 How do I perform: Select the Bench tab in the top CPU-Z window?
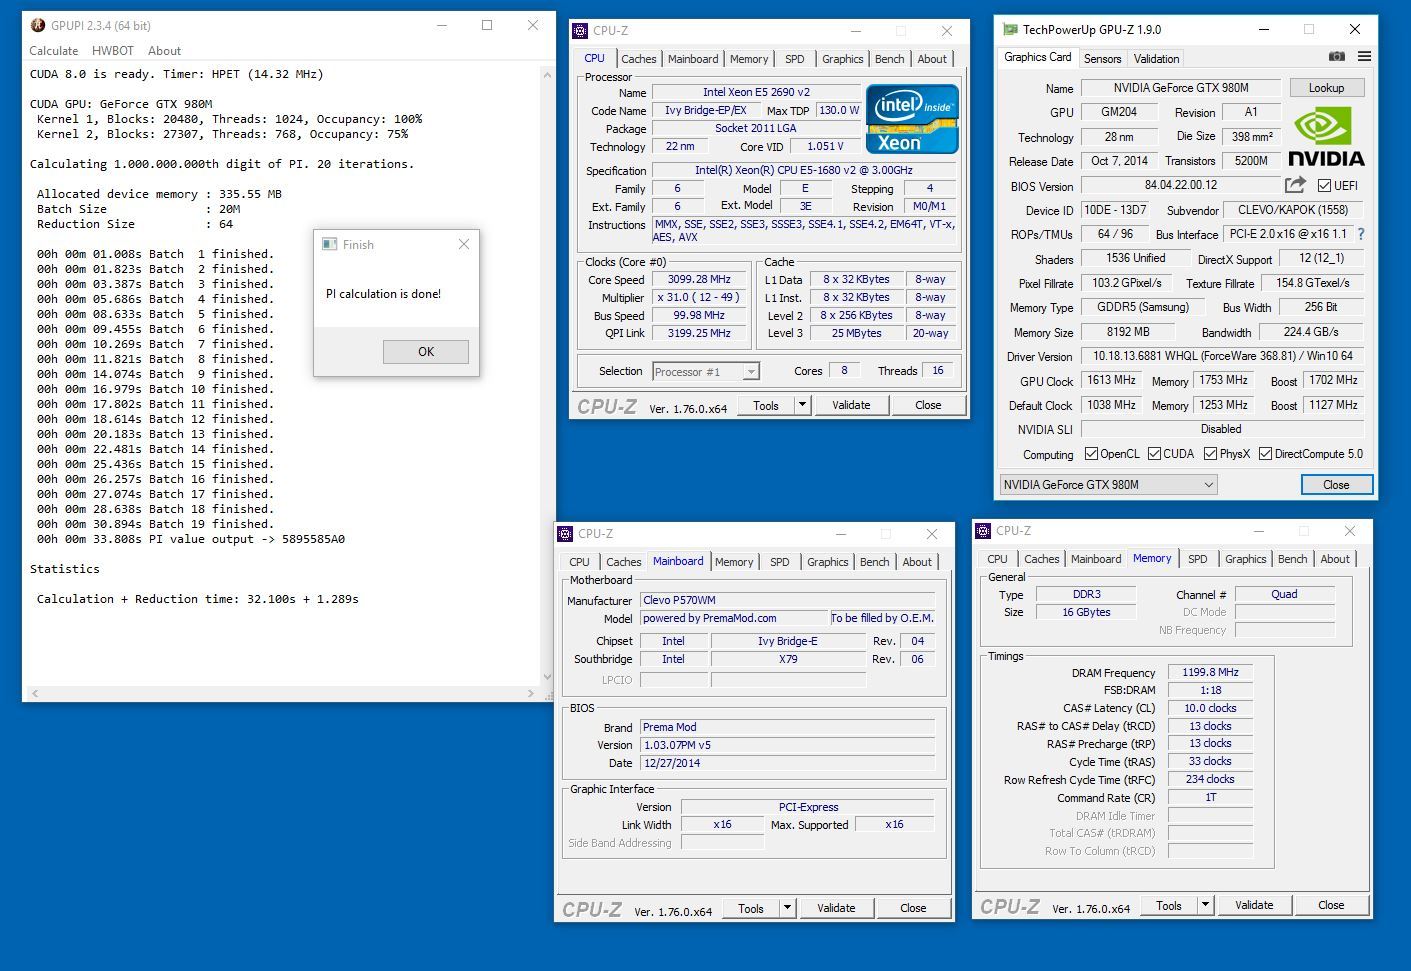pos(890,59)
